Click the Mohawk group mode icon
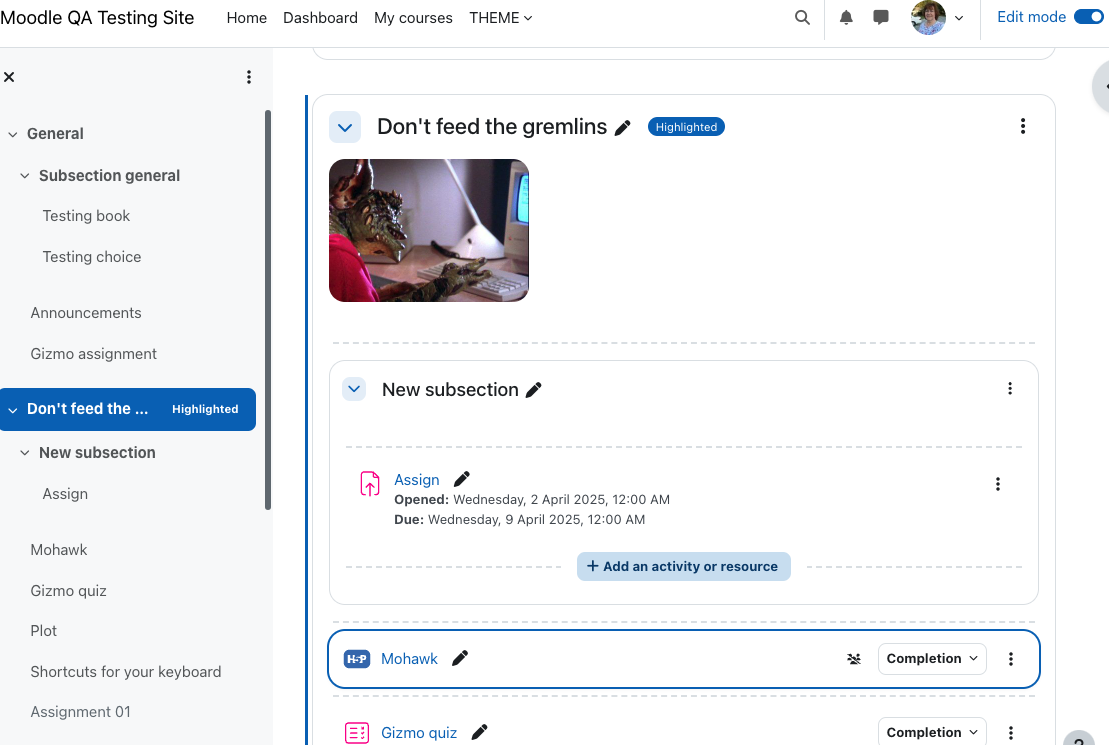The height and width of the screenshot is (745, 1109). [x=854, y=659]
